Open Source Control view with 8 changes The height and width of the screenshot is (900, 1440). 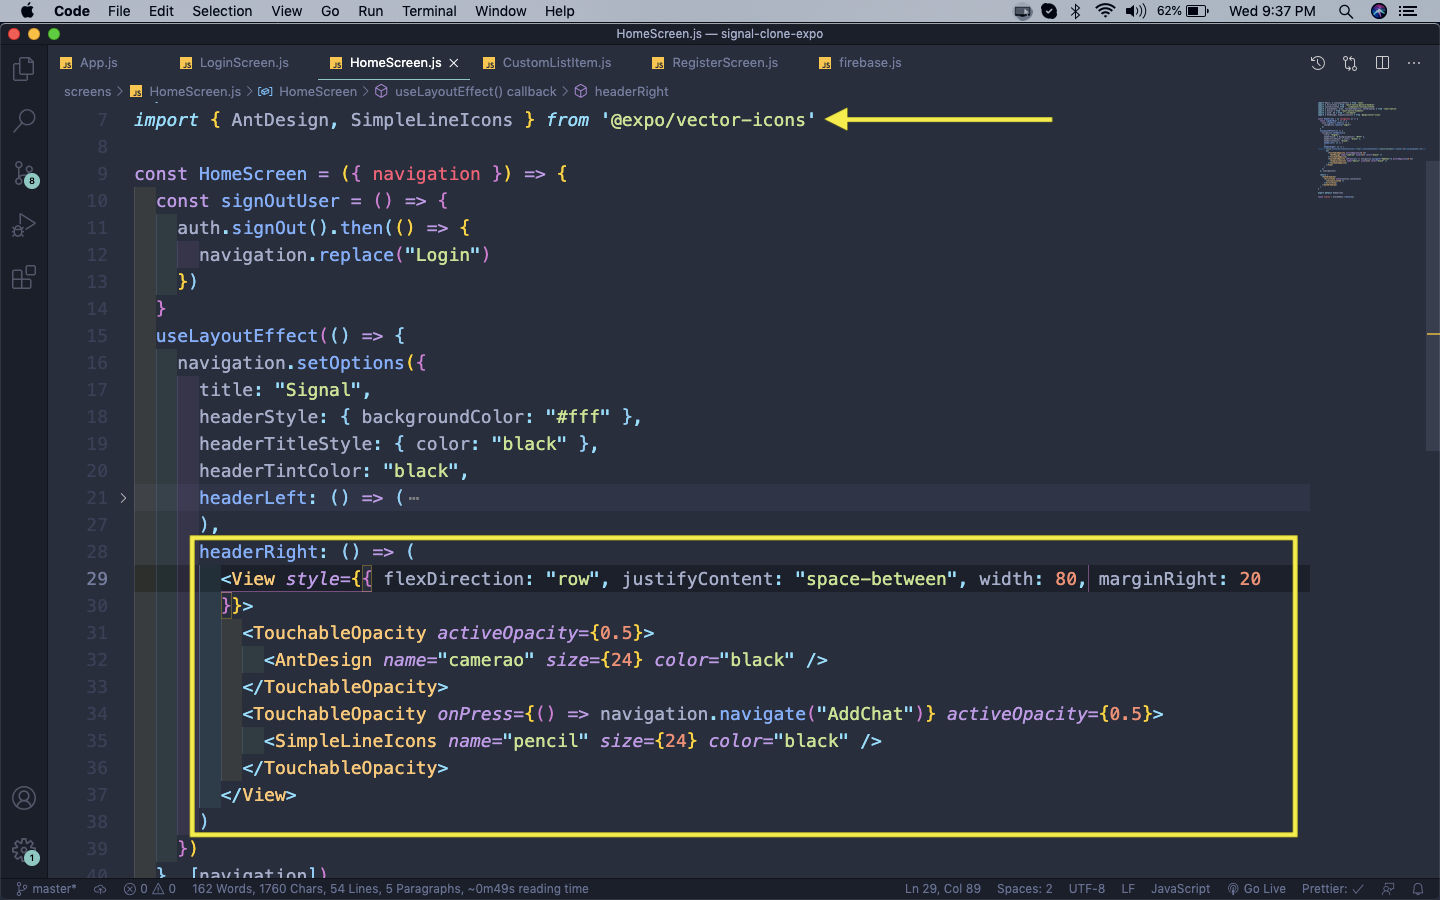[x=24, y=173]
